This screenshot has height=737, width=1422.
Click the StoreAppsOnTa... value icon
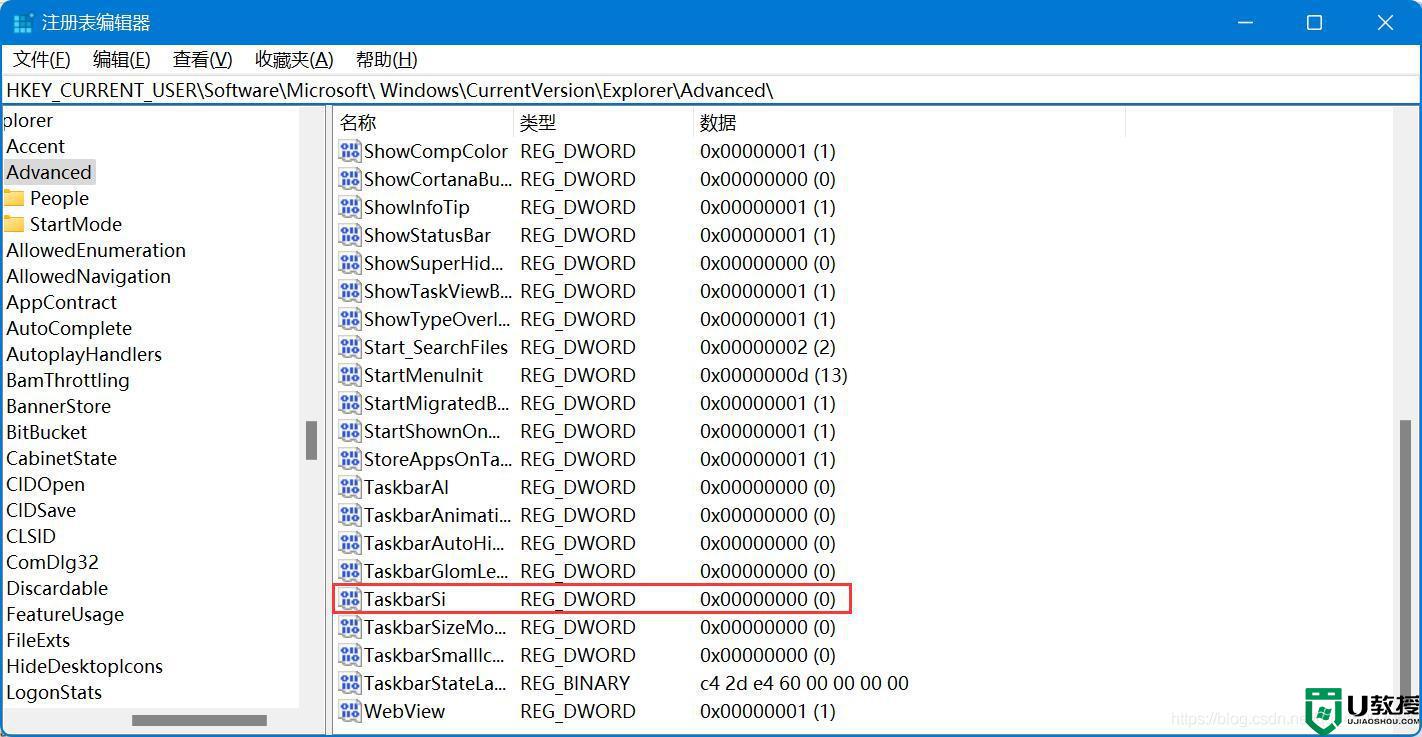tap(349, 459)
